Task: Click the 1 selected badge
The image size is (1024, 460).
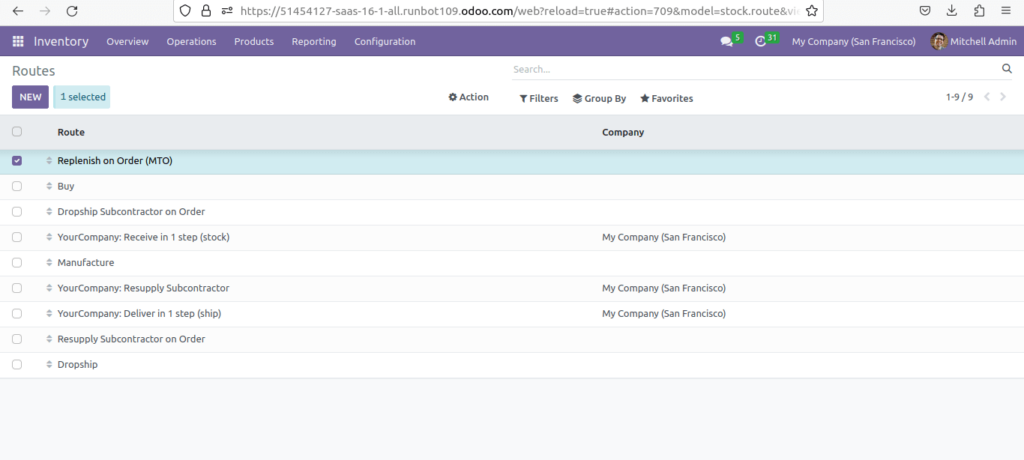Action: tap(82, 97)
